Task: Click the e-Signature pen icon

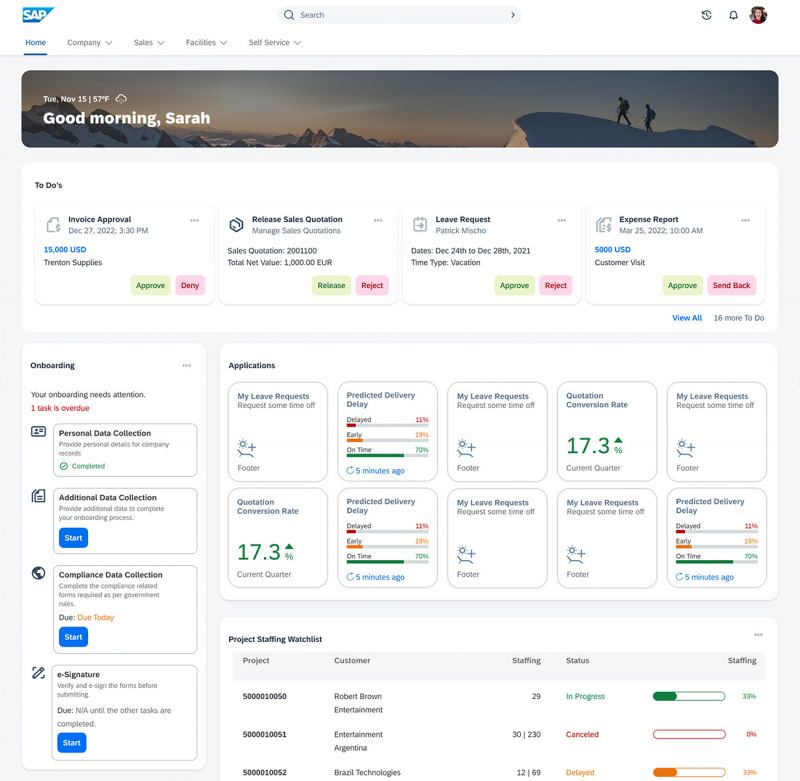Action: click(x=38, y=673)
